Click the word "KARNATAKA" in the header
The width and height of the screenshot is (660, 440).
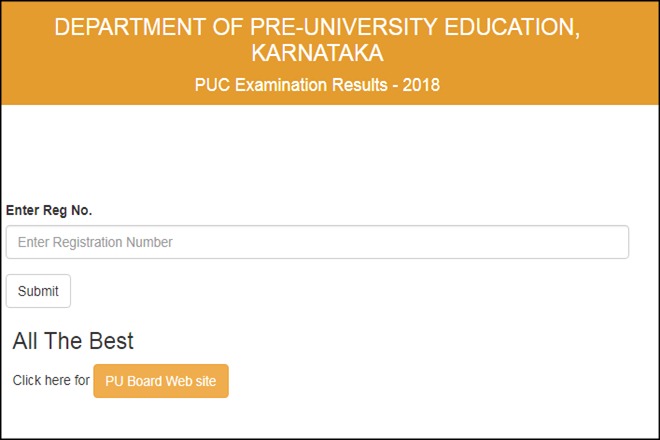[x=317, y=53]
